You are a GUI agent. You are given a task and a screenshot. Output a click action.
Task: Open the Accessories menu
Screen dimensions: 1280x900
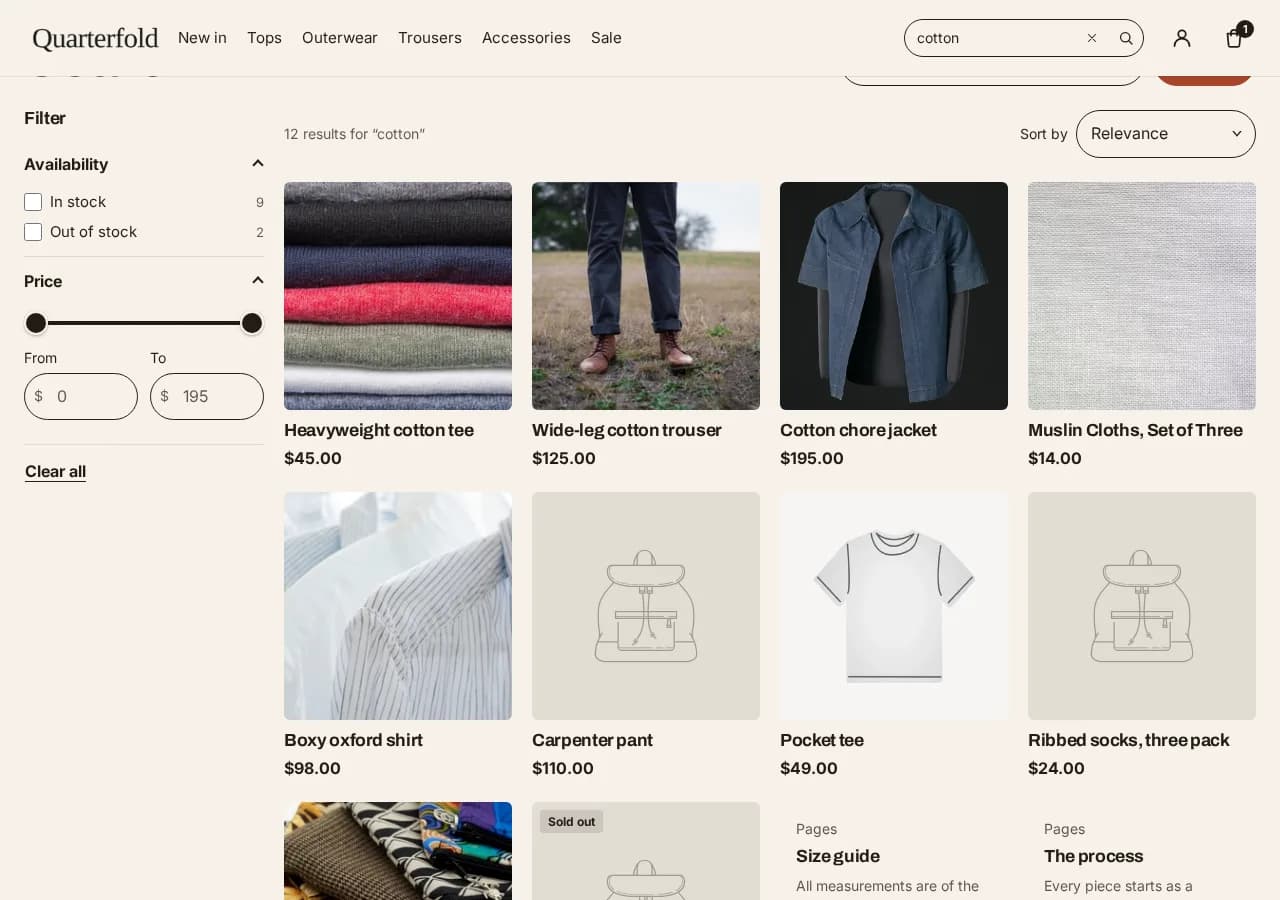coord(526,38)
